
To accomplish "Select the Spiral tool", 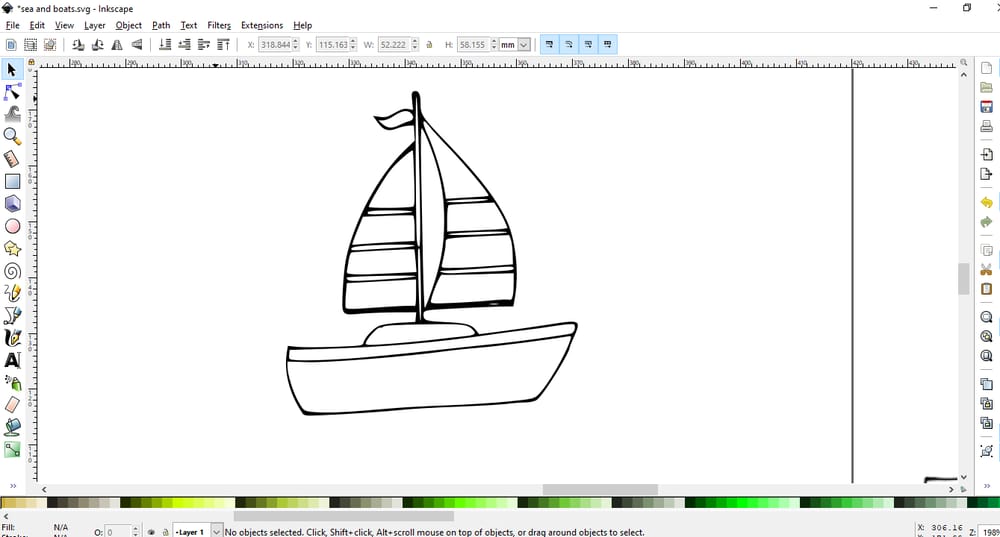I will click(x=11, y=270).
